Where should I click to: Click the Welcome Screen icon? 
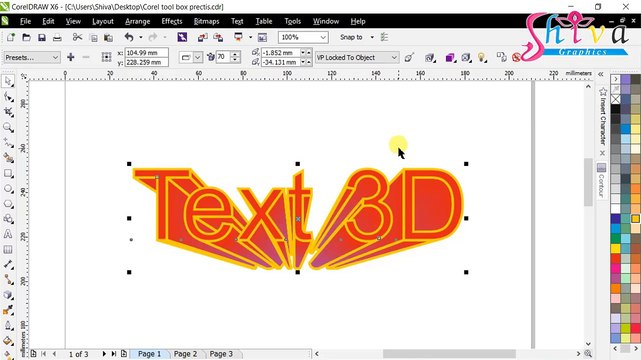(262, 38)
